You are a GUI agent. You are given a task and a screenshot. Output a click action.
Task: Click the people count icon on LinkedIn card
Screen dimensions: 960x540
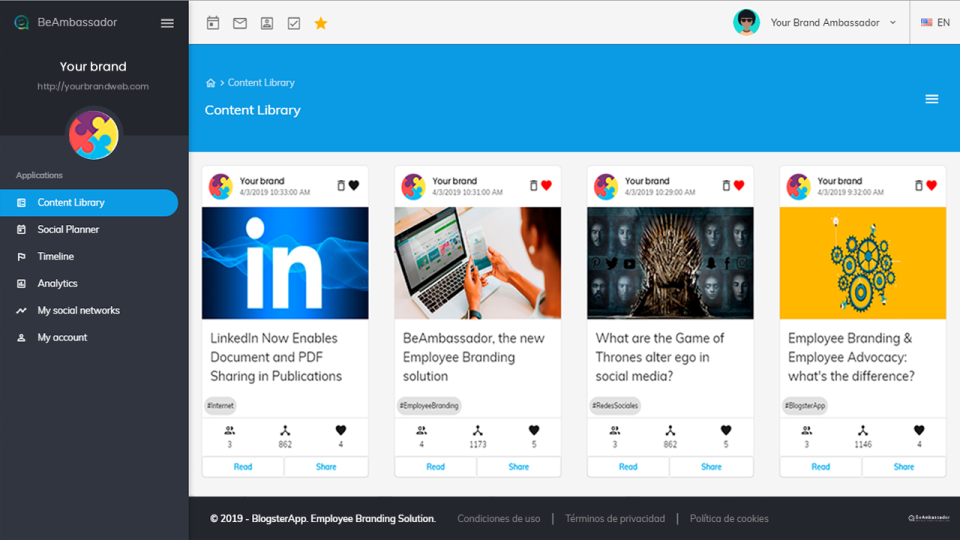(x=230, y=430)
